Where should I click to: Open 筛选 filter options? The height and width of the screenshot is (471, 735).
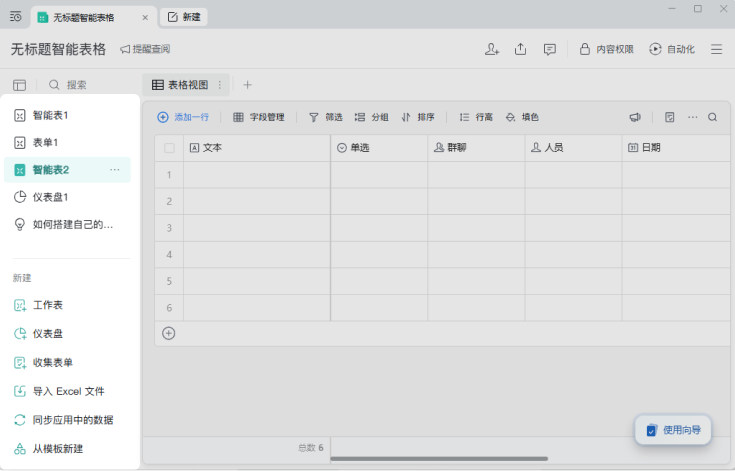click(326, 117)
